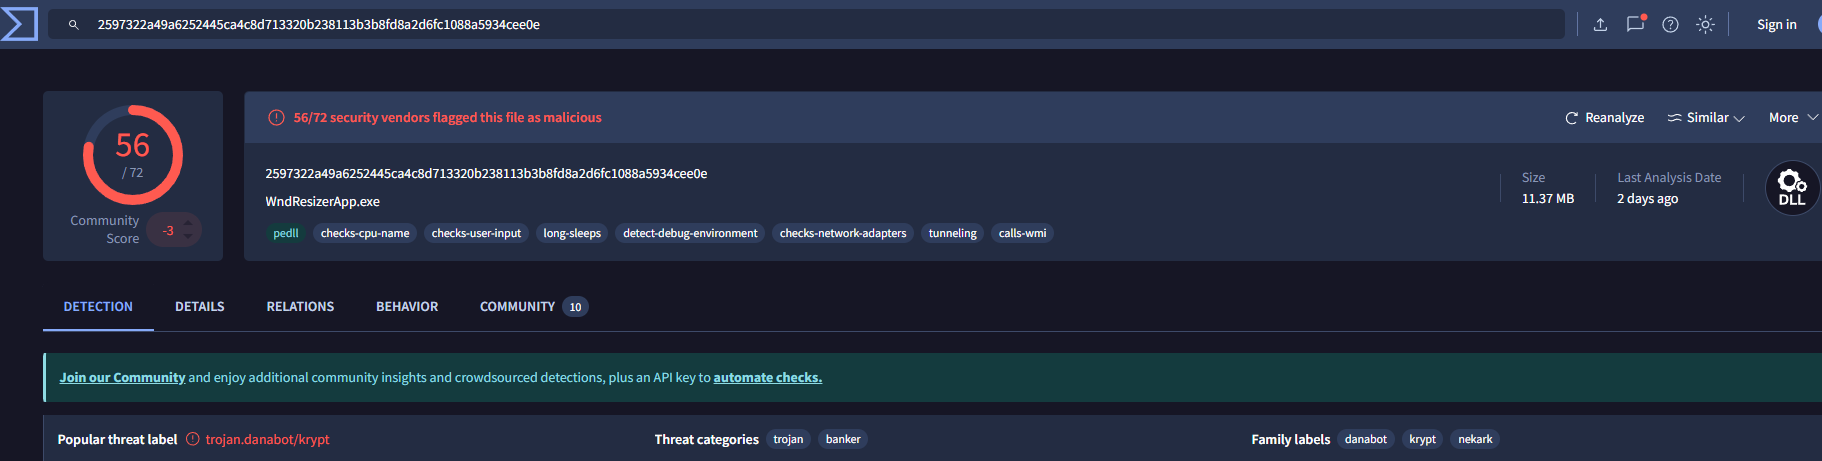Click the detect-debug-environment tag

click(x=690, y=233)
